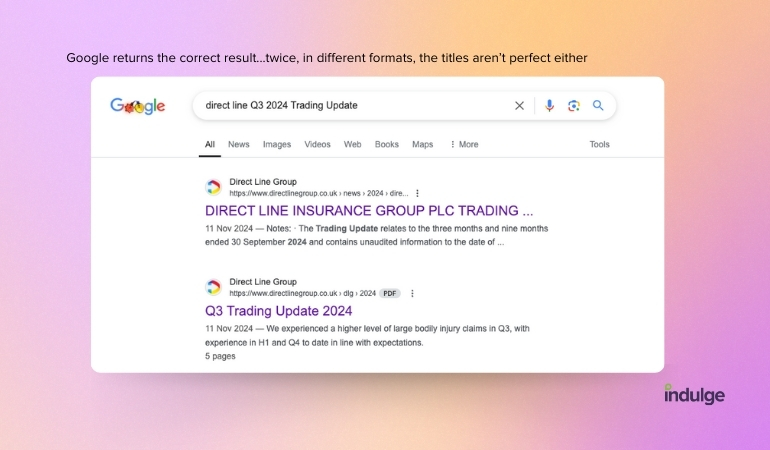The height and width of the screenshot is (450, 770).
Task: Start voice search with the microphone icon
Action: 549,106
